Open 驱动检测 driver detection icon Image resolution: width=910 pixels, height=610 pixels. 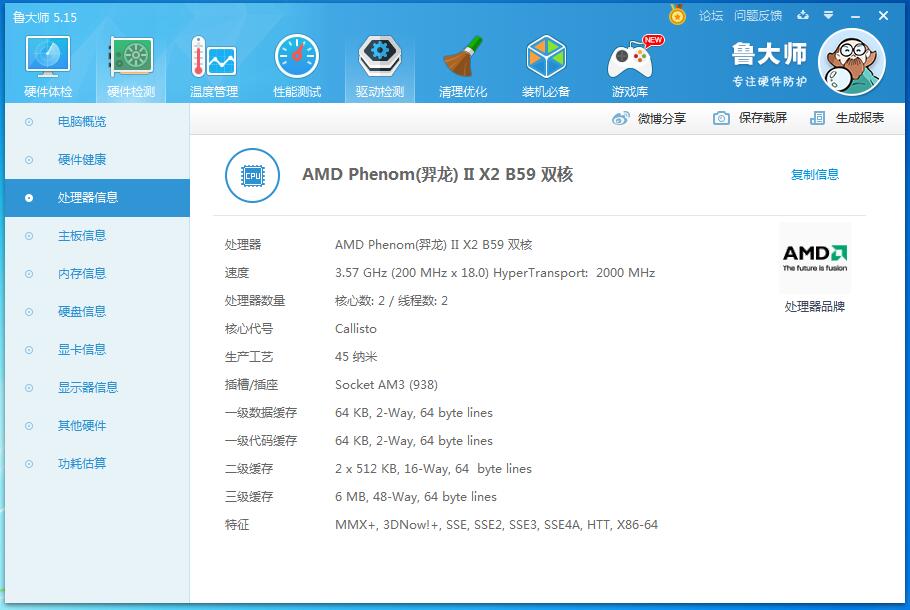(x=380, y=56)
